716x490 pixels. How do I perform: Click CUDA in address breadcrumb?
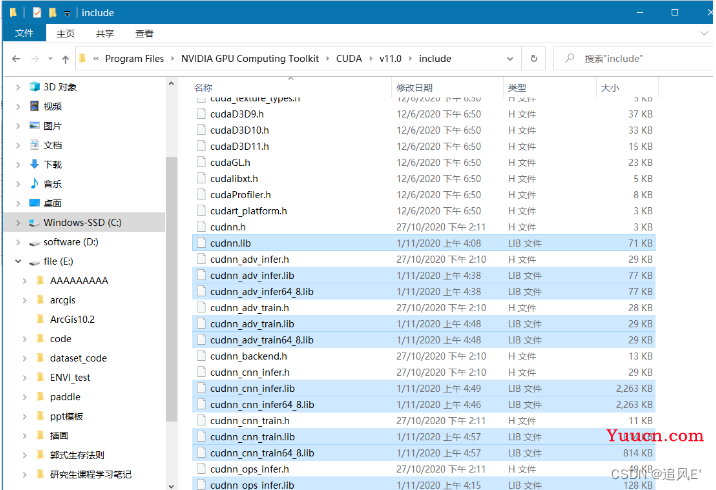349,58
